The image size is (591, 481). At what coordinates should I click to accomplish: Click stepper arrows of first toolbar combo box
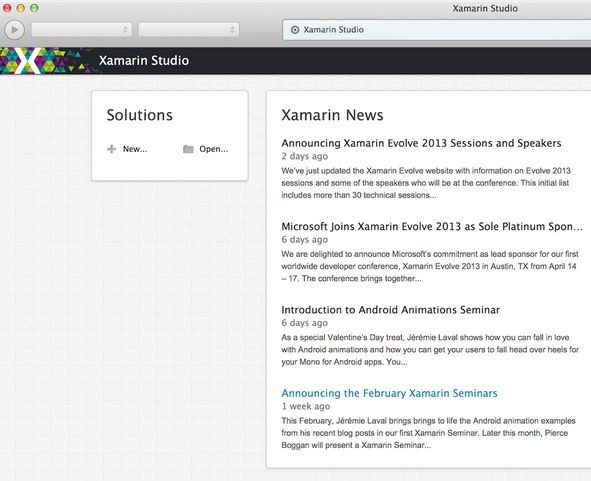pos(125,30)
